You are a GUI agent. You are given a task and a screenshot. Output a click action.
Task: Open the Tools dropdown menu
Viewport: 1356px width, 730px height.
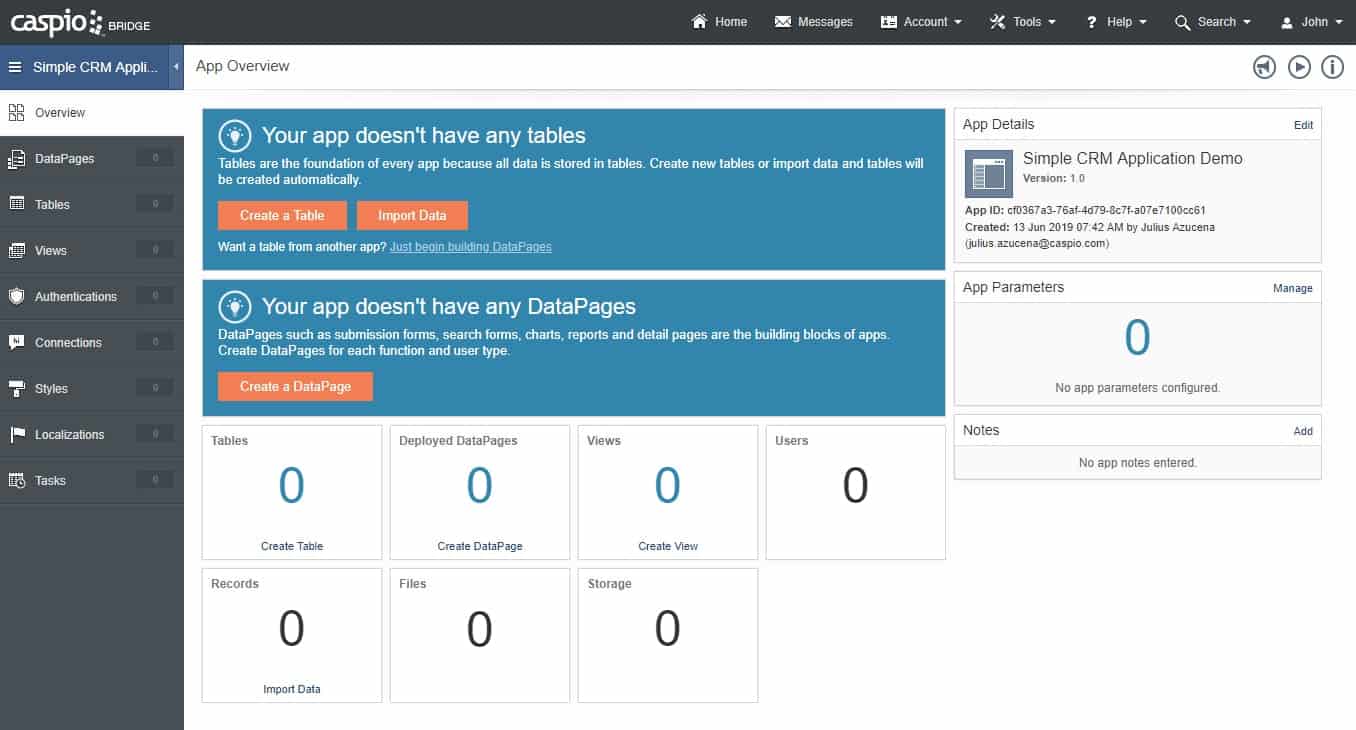tap(1023, 22)
